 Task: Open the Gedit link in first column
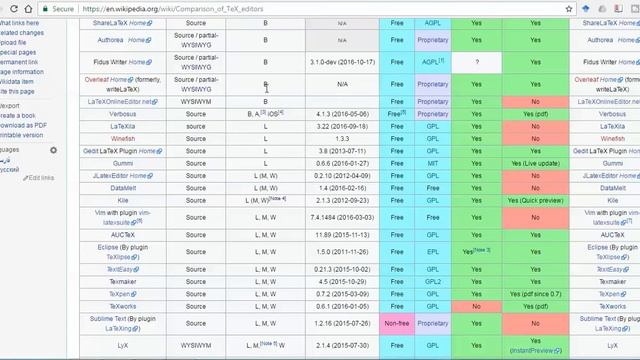point(91,151)
